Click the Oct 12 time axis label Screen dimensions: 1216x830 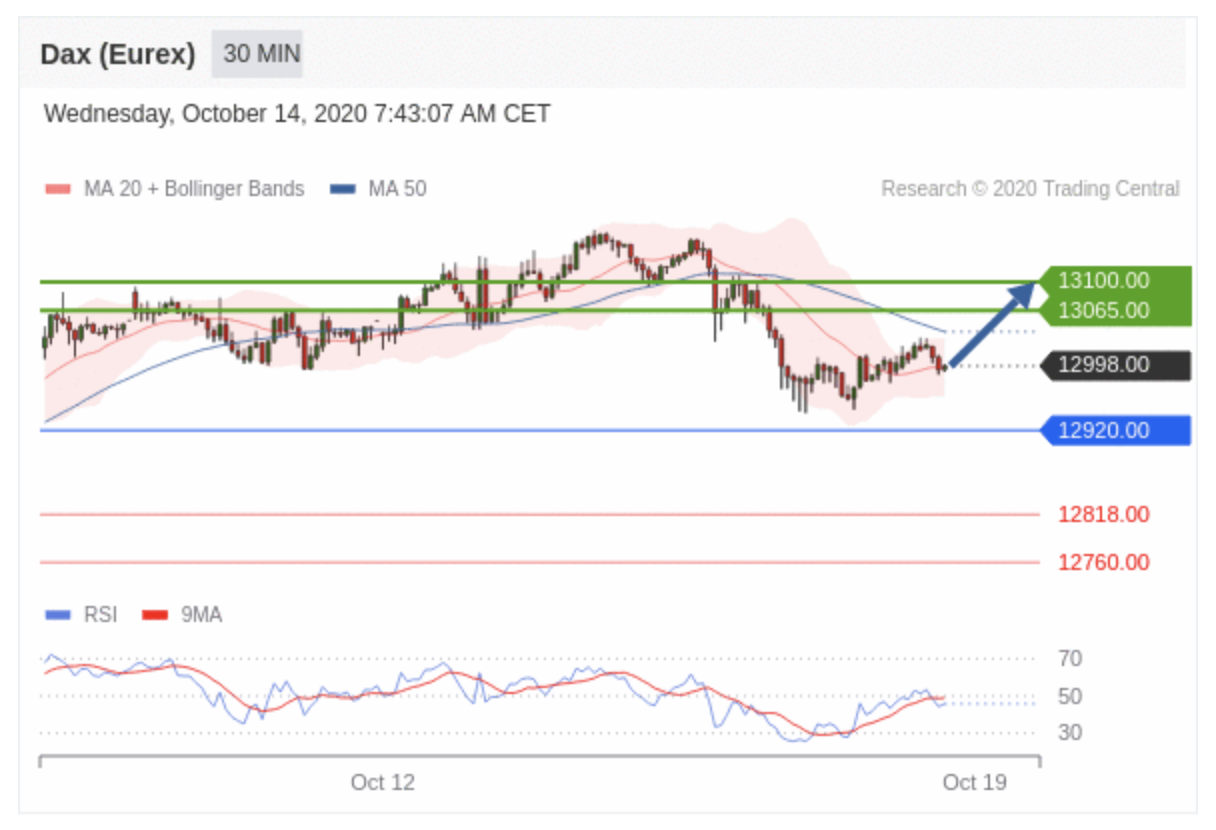pos(382,782)
